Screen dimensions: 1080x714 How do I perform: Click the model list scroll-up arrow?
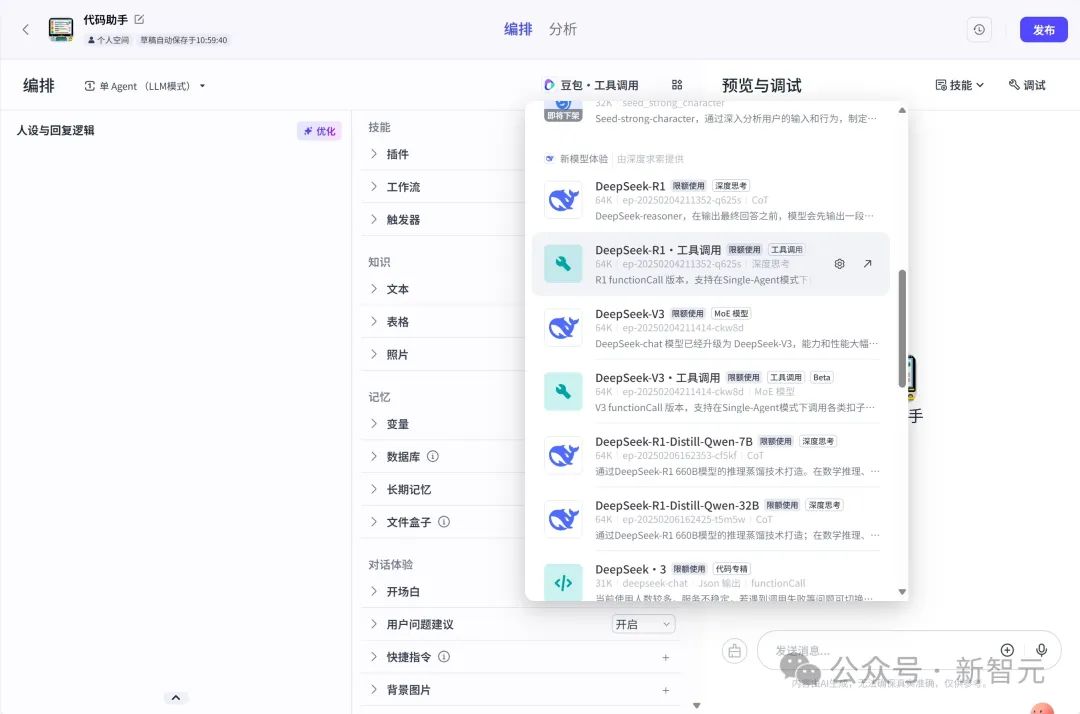[x=902, y=110]
